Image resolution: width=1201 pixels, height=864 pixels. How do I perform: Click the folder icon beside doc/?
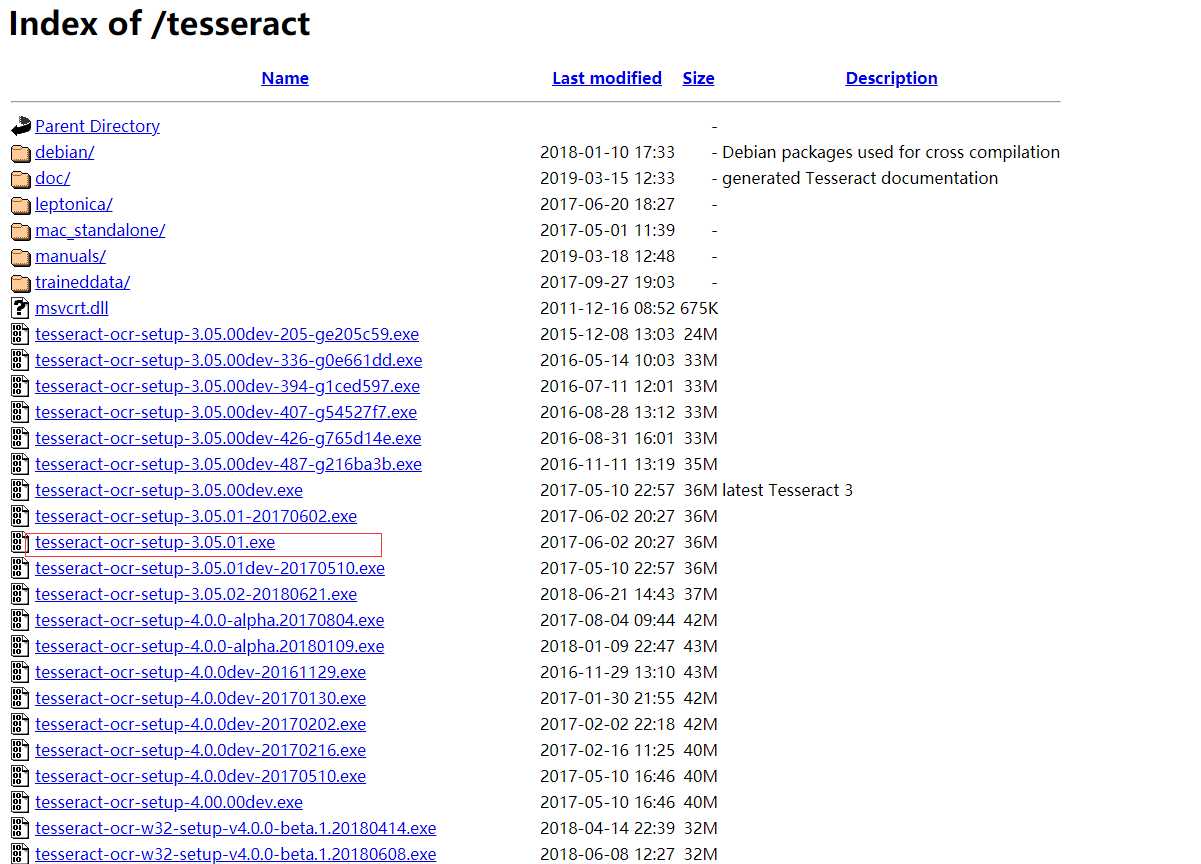[x=21, y=179]
